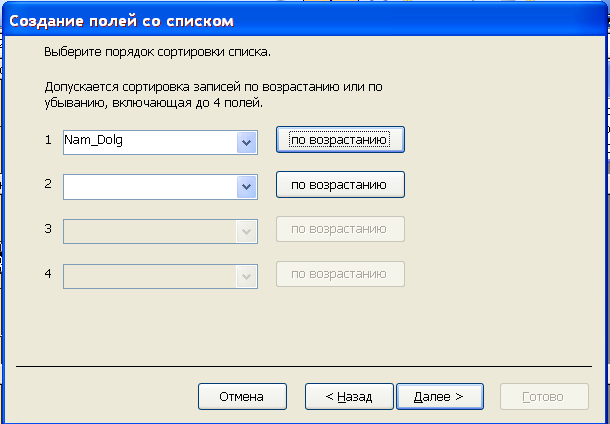Toggle second field's по возрастанию sort button
Viewport: 610px width, 424px height.
coord(340,184)
